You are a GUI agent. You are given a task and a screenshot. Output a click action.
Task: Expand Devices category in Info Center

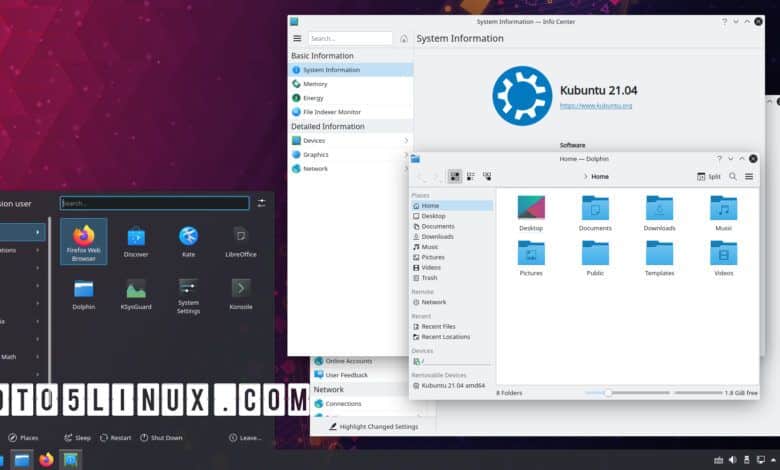pos(351,141)
